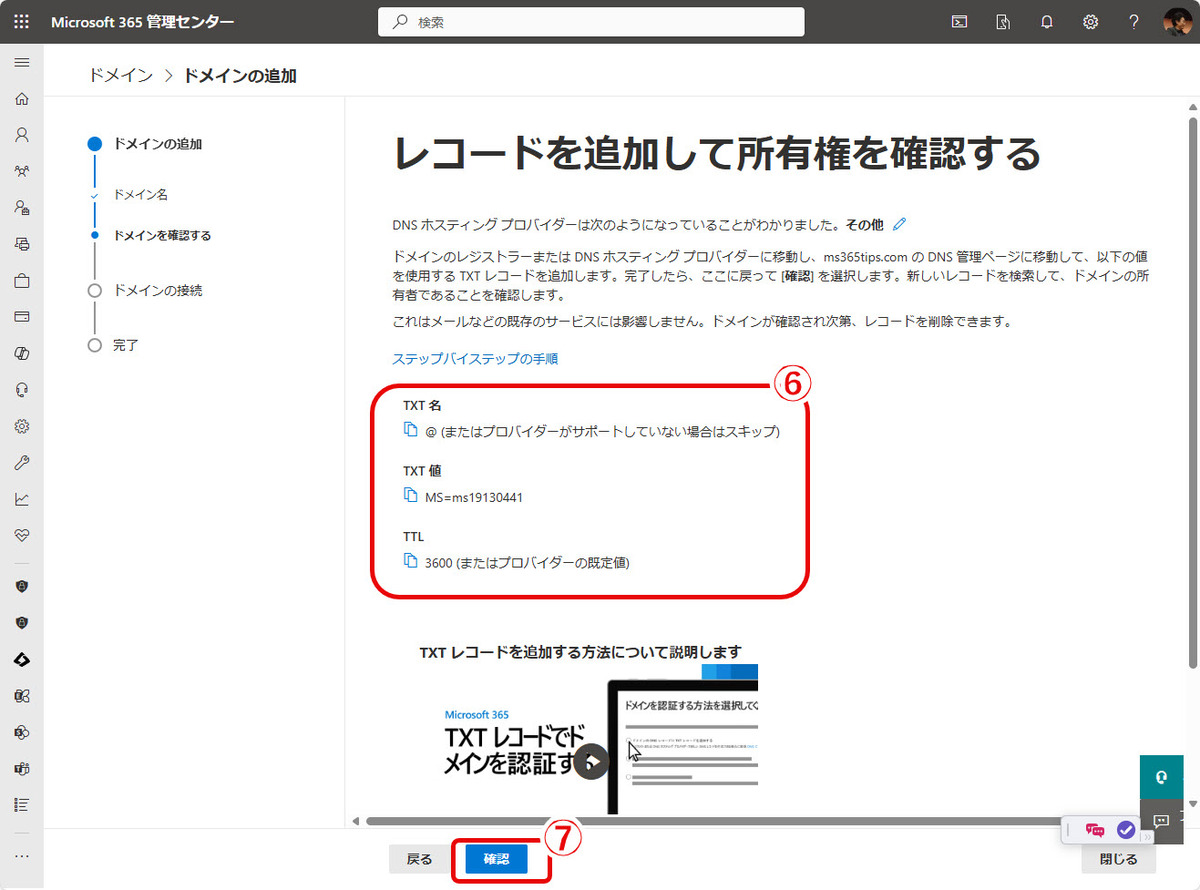The height and width of the screenshot is (890, 1200).
Task: Open Health heart icon in sidebar
Action: [21, 535]
